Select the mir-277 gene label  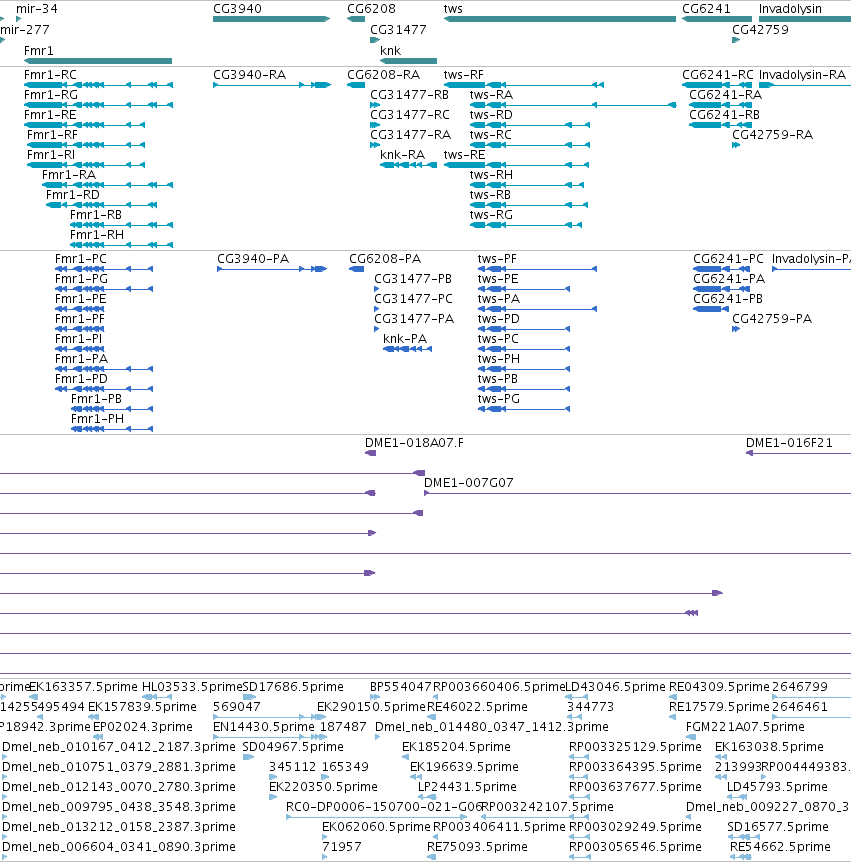(x=25, y=30)
